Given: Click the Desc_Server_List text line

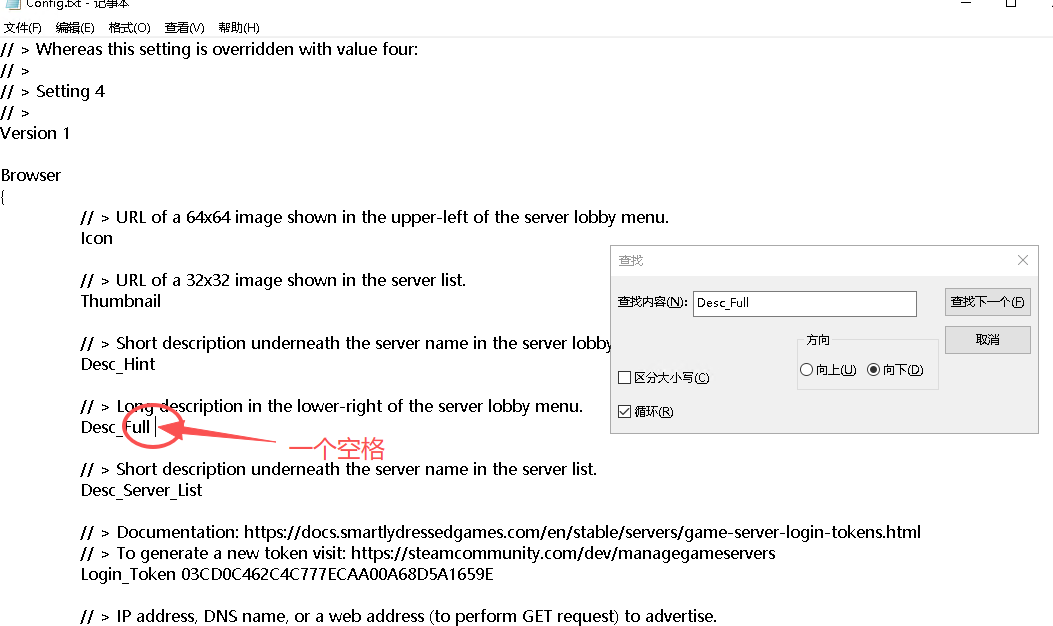Looking at the screenshot, I should 141,490.
